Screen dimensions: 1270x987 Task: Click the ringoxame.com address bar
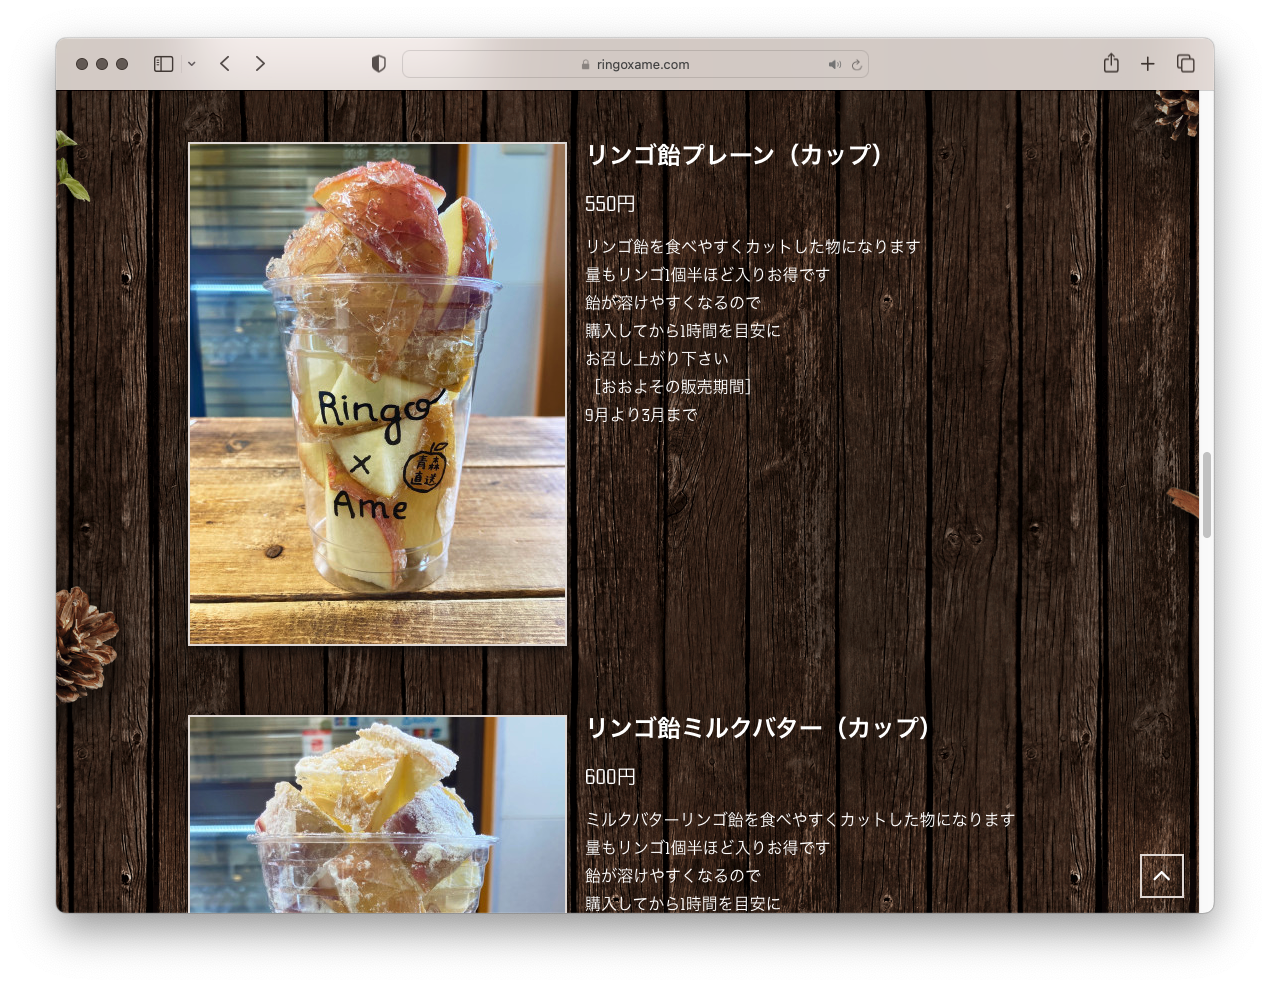(642, 64)
